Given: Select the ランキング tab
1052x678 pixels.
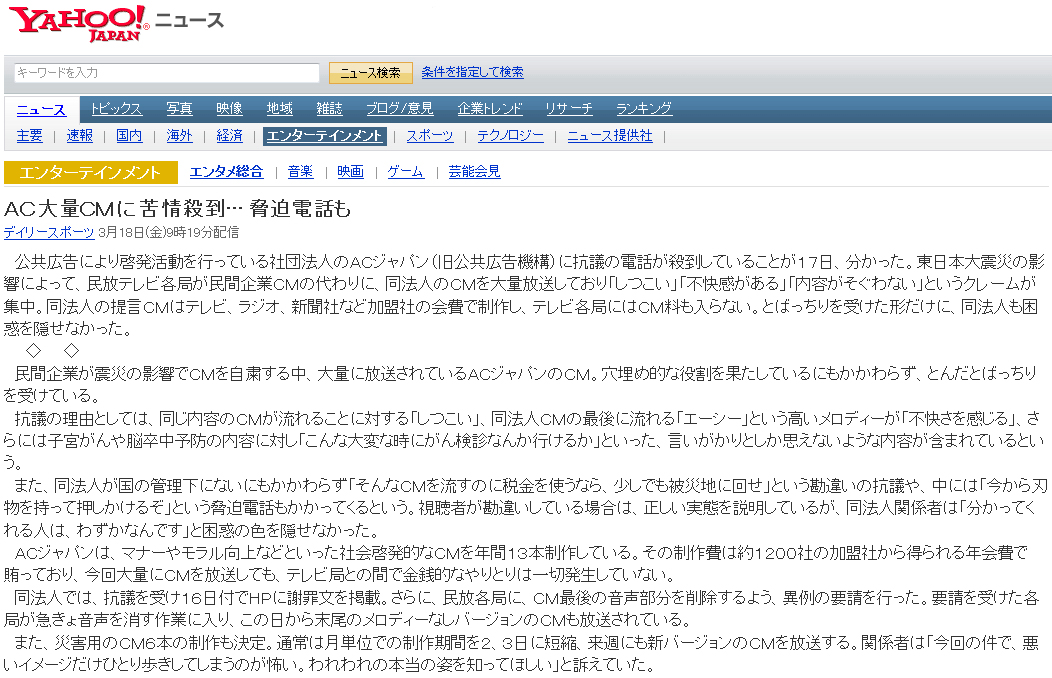Looking at the screenshot, I should click(643, 109).
